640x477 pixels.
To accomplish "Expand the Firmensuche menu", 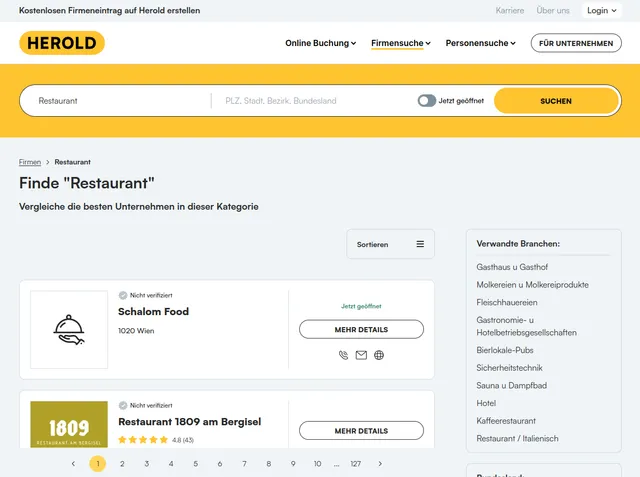I will point(401,43).
